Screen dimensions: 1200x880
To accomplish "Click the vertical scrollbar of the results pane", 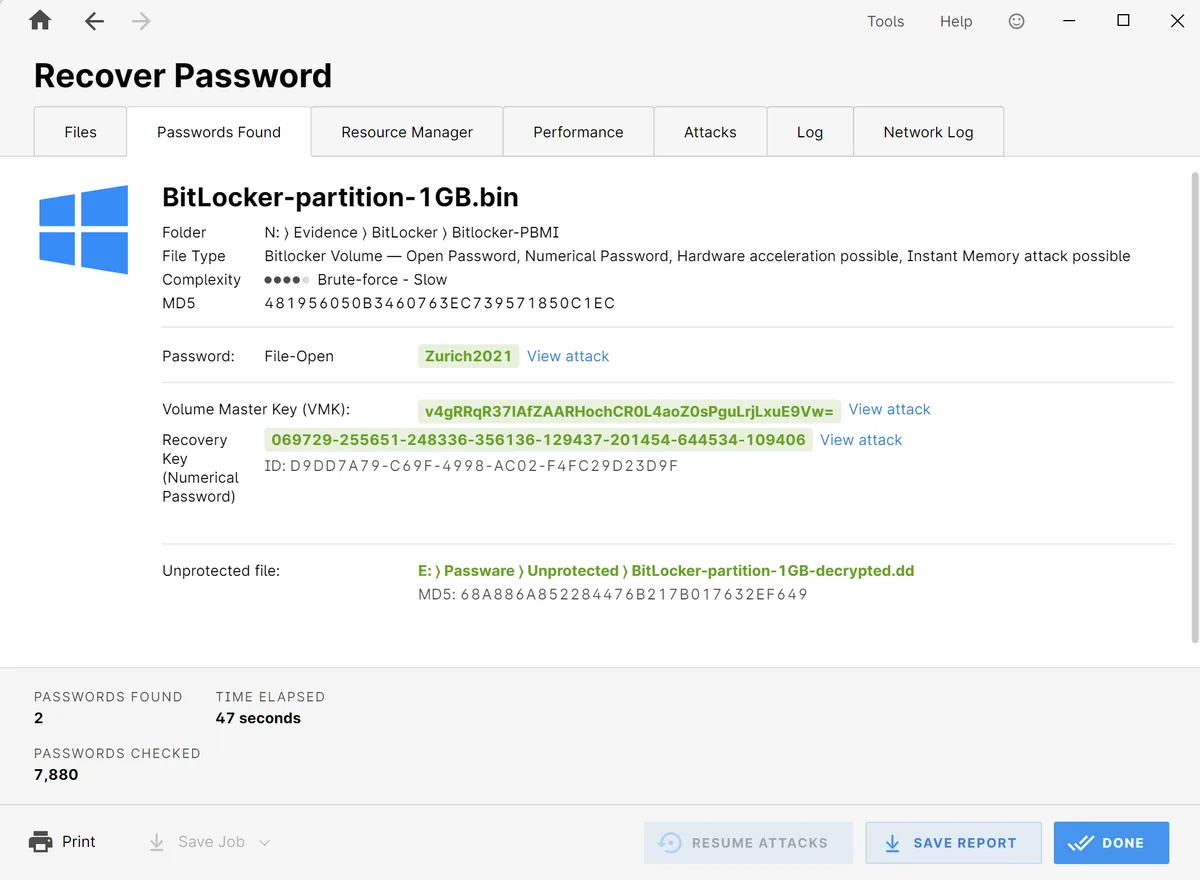I will pos(1194,406).
